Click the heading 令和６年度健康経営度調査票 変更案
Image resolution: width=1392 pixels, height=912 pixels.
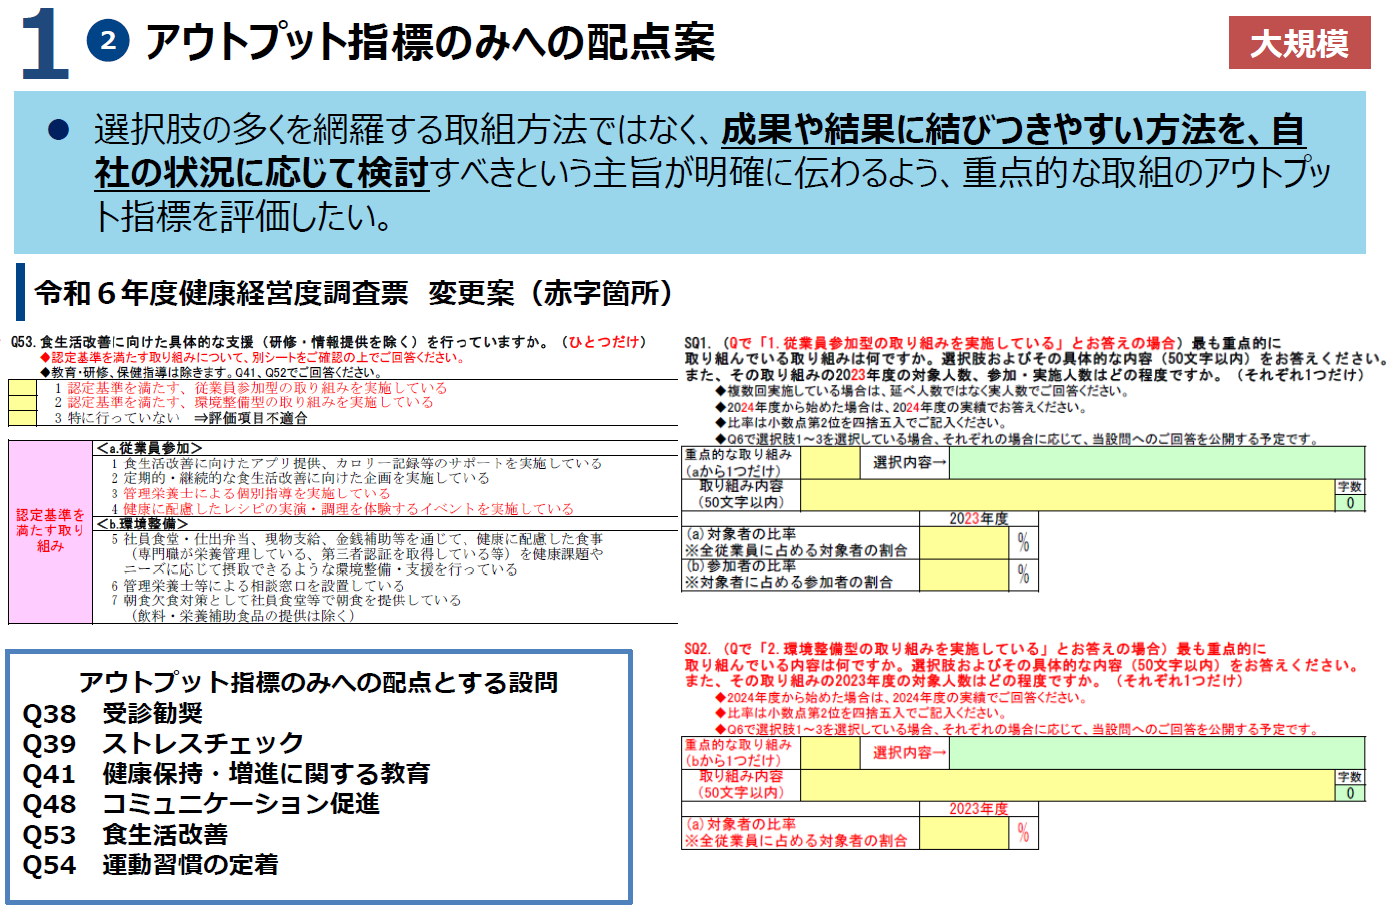(353, 293)
